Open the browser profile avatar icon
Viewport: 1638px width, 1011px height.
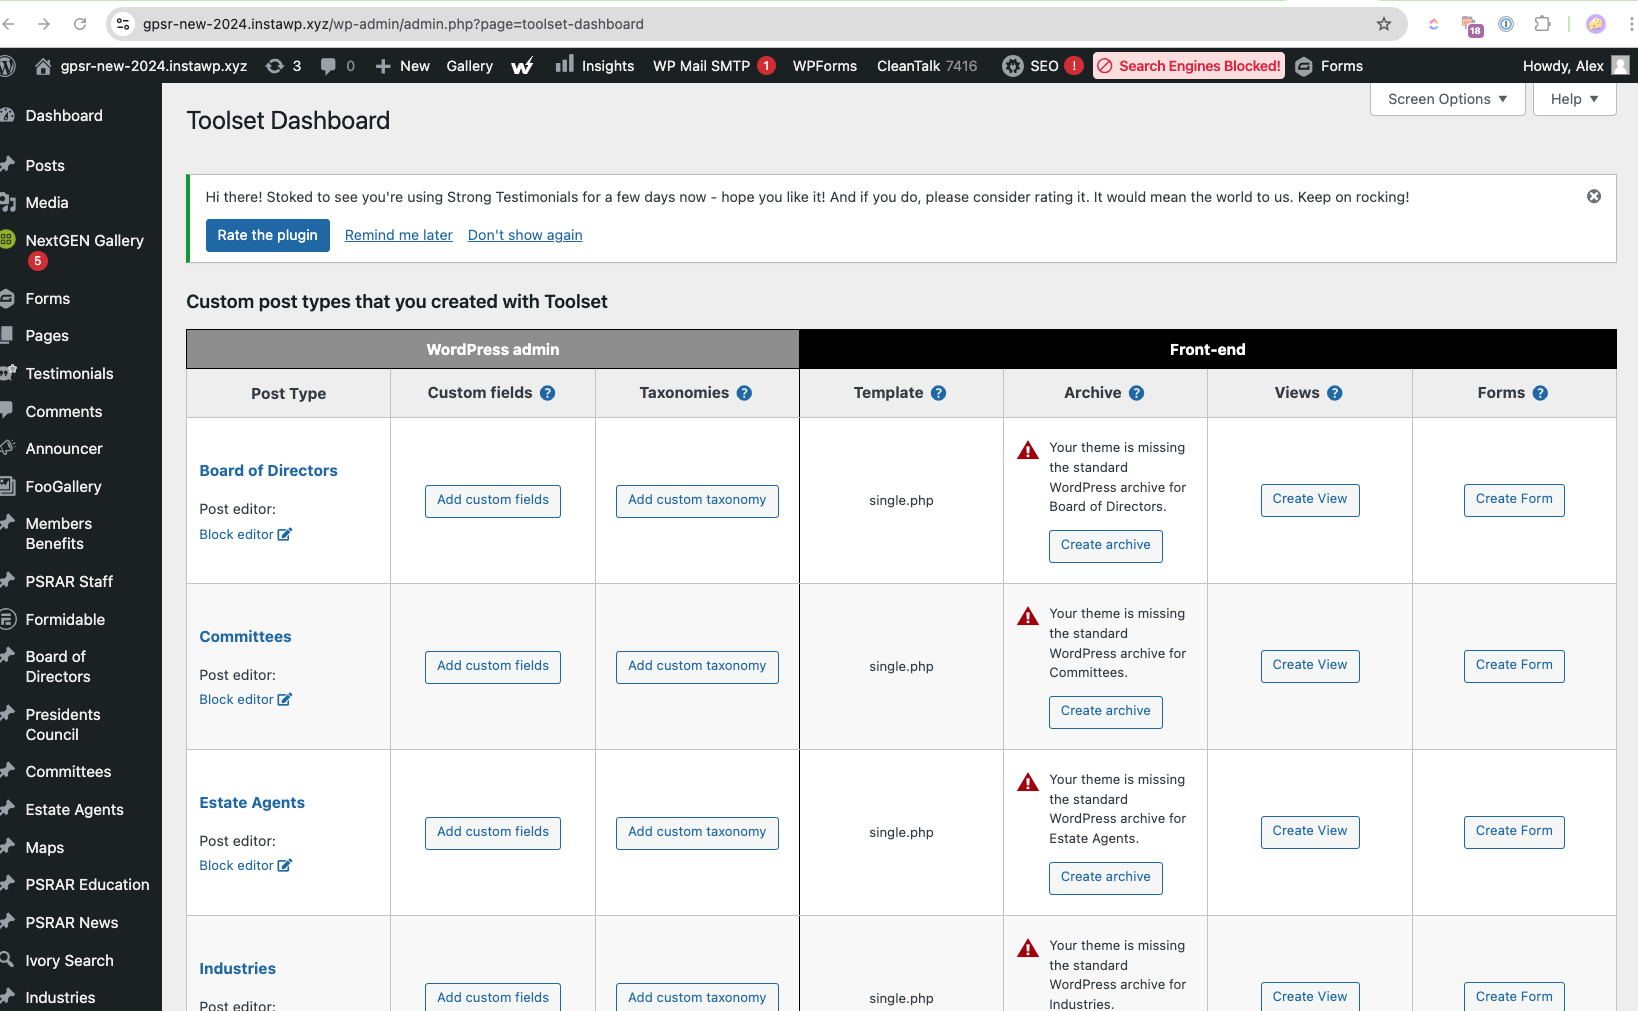(x=1596, y=24)
